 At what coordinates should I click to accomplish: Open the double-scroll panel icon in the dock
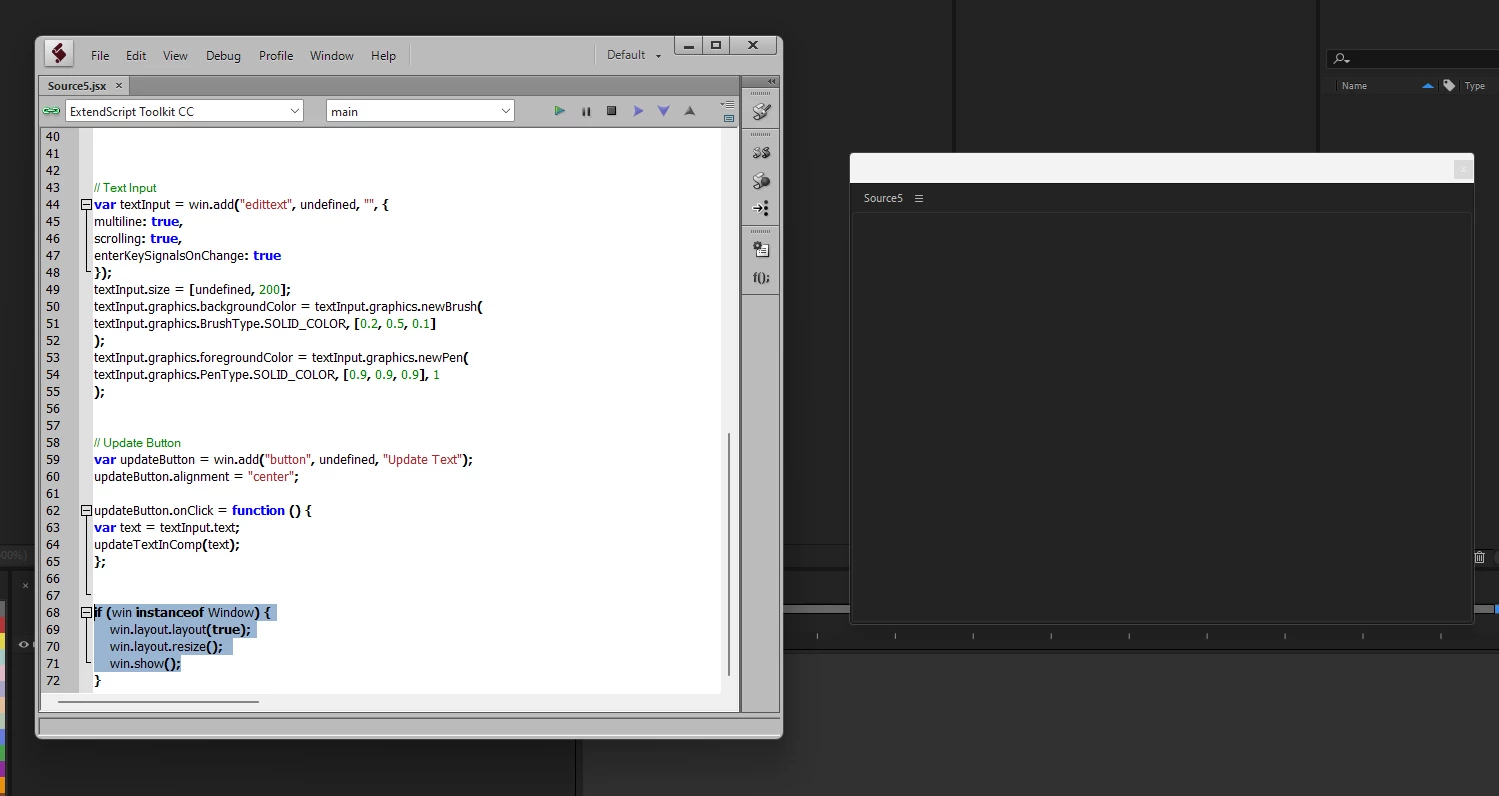coord(761,153)
